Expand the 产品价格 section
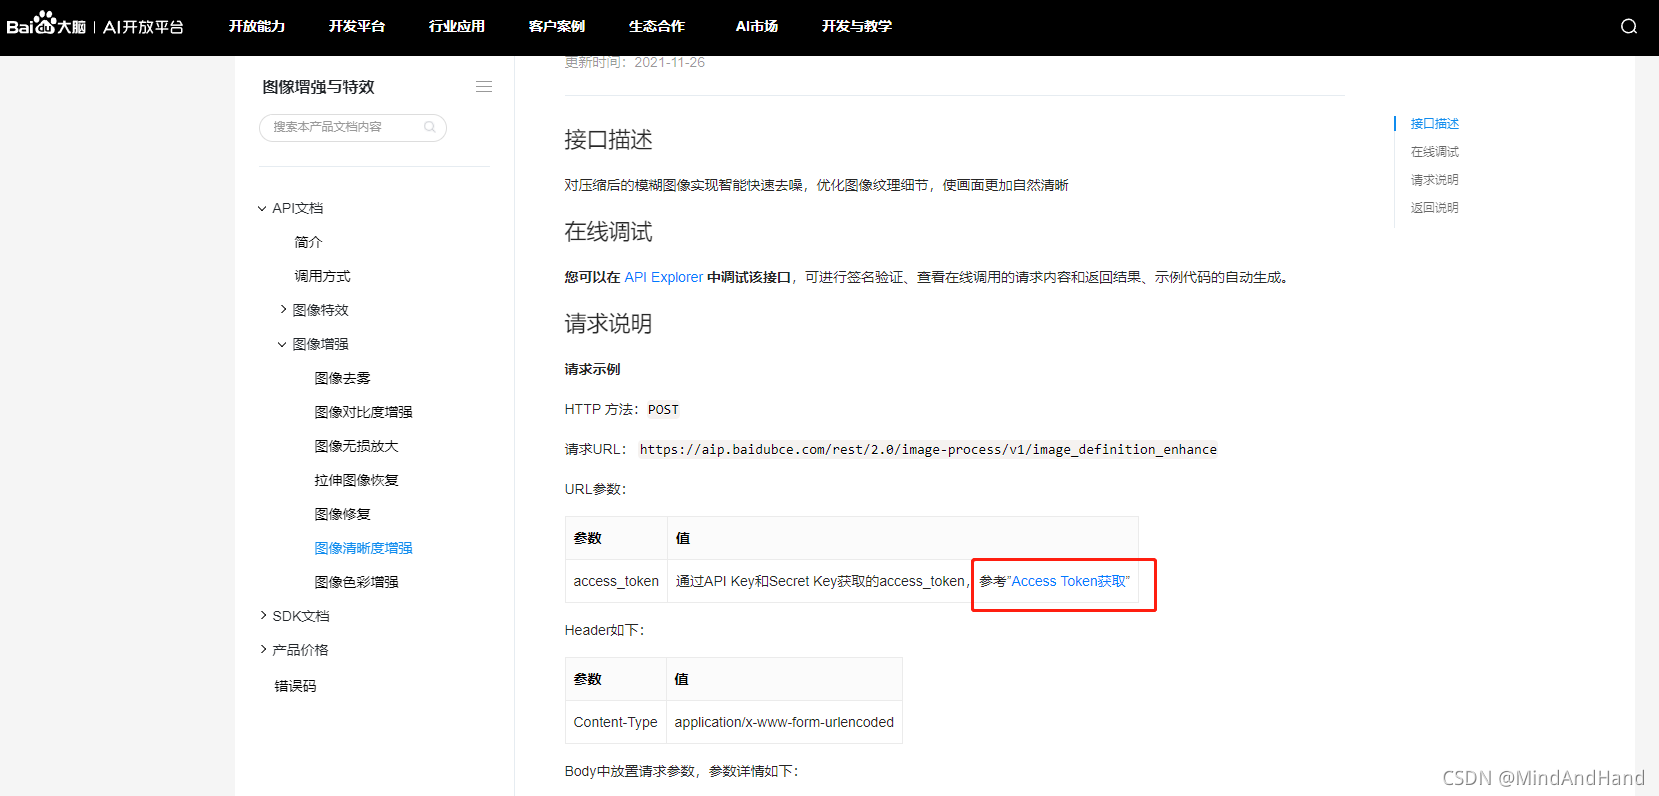 point(263,650)
